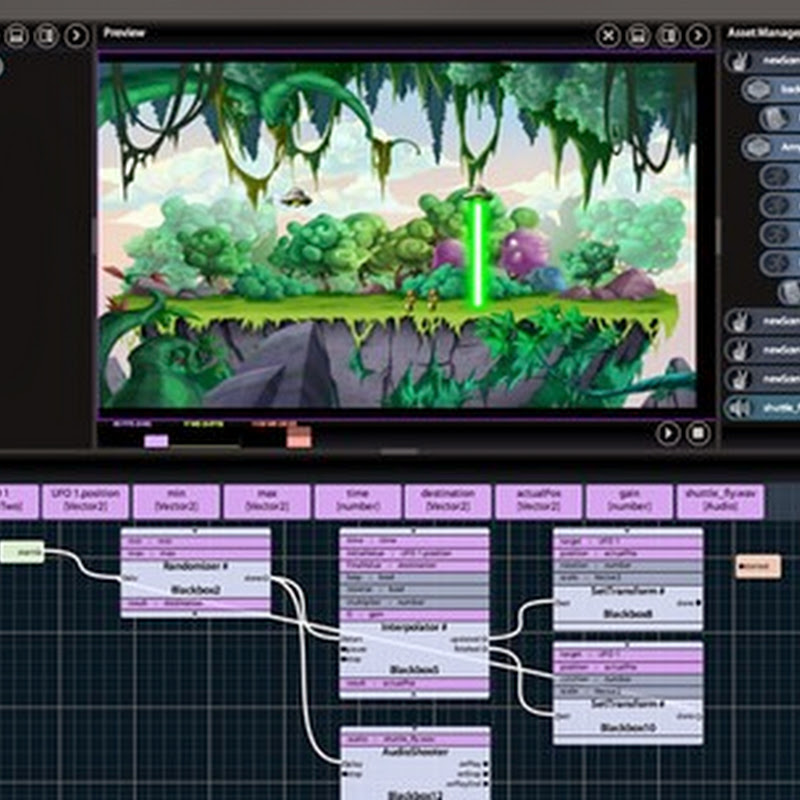Select the 'destination' Vector2 variable box
Screen dimensions: 800x800
[448, 501]
